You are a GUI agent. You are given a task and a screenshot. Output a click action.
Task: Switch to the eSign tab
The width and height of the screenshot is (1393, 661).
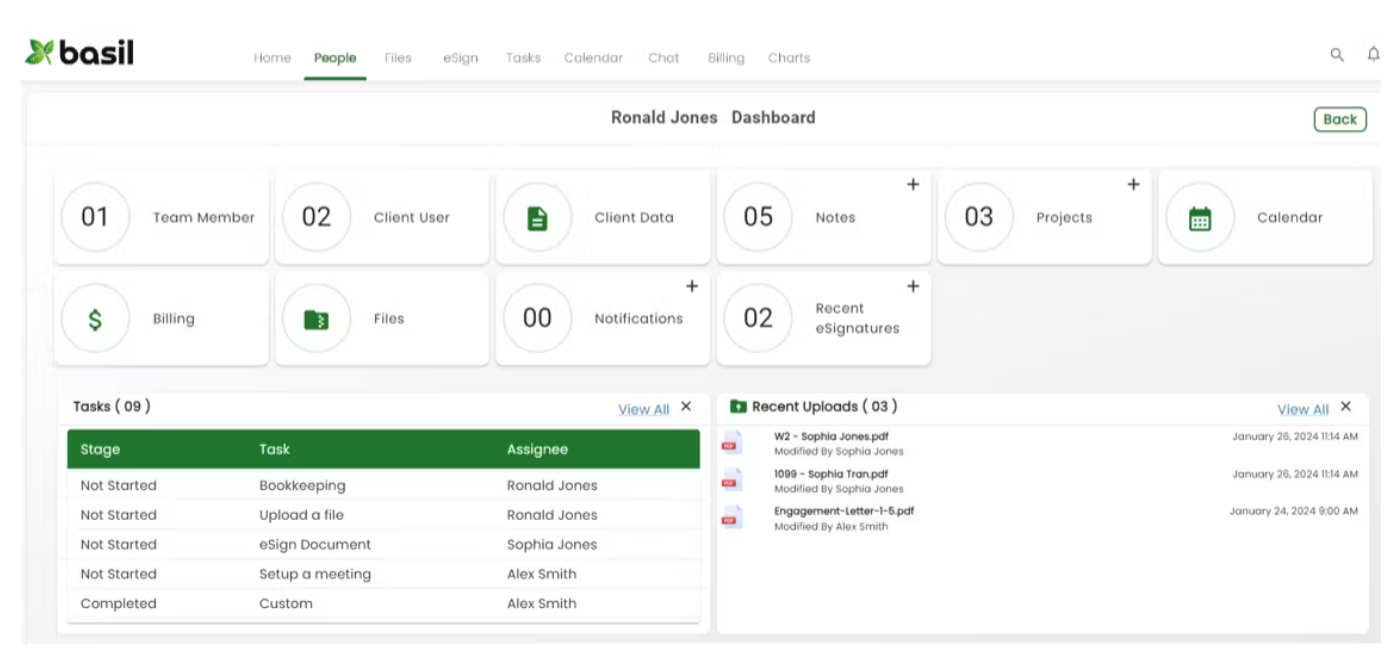(460, 58)
